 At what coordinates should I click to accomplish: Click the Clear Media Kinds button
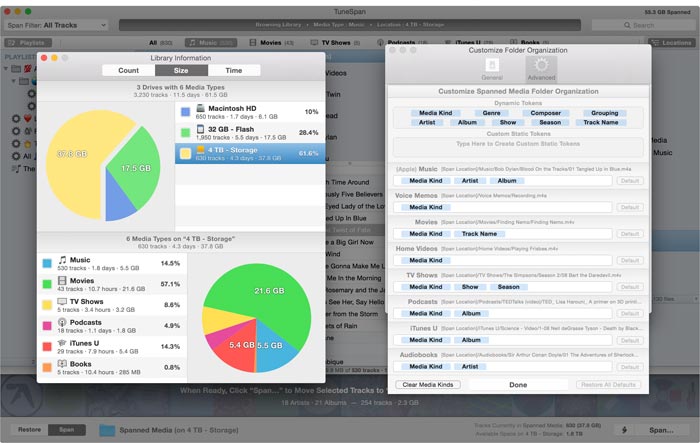[x=428, y=384]
